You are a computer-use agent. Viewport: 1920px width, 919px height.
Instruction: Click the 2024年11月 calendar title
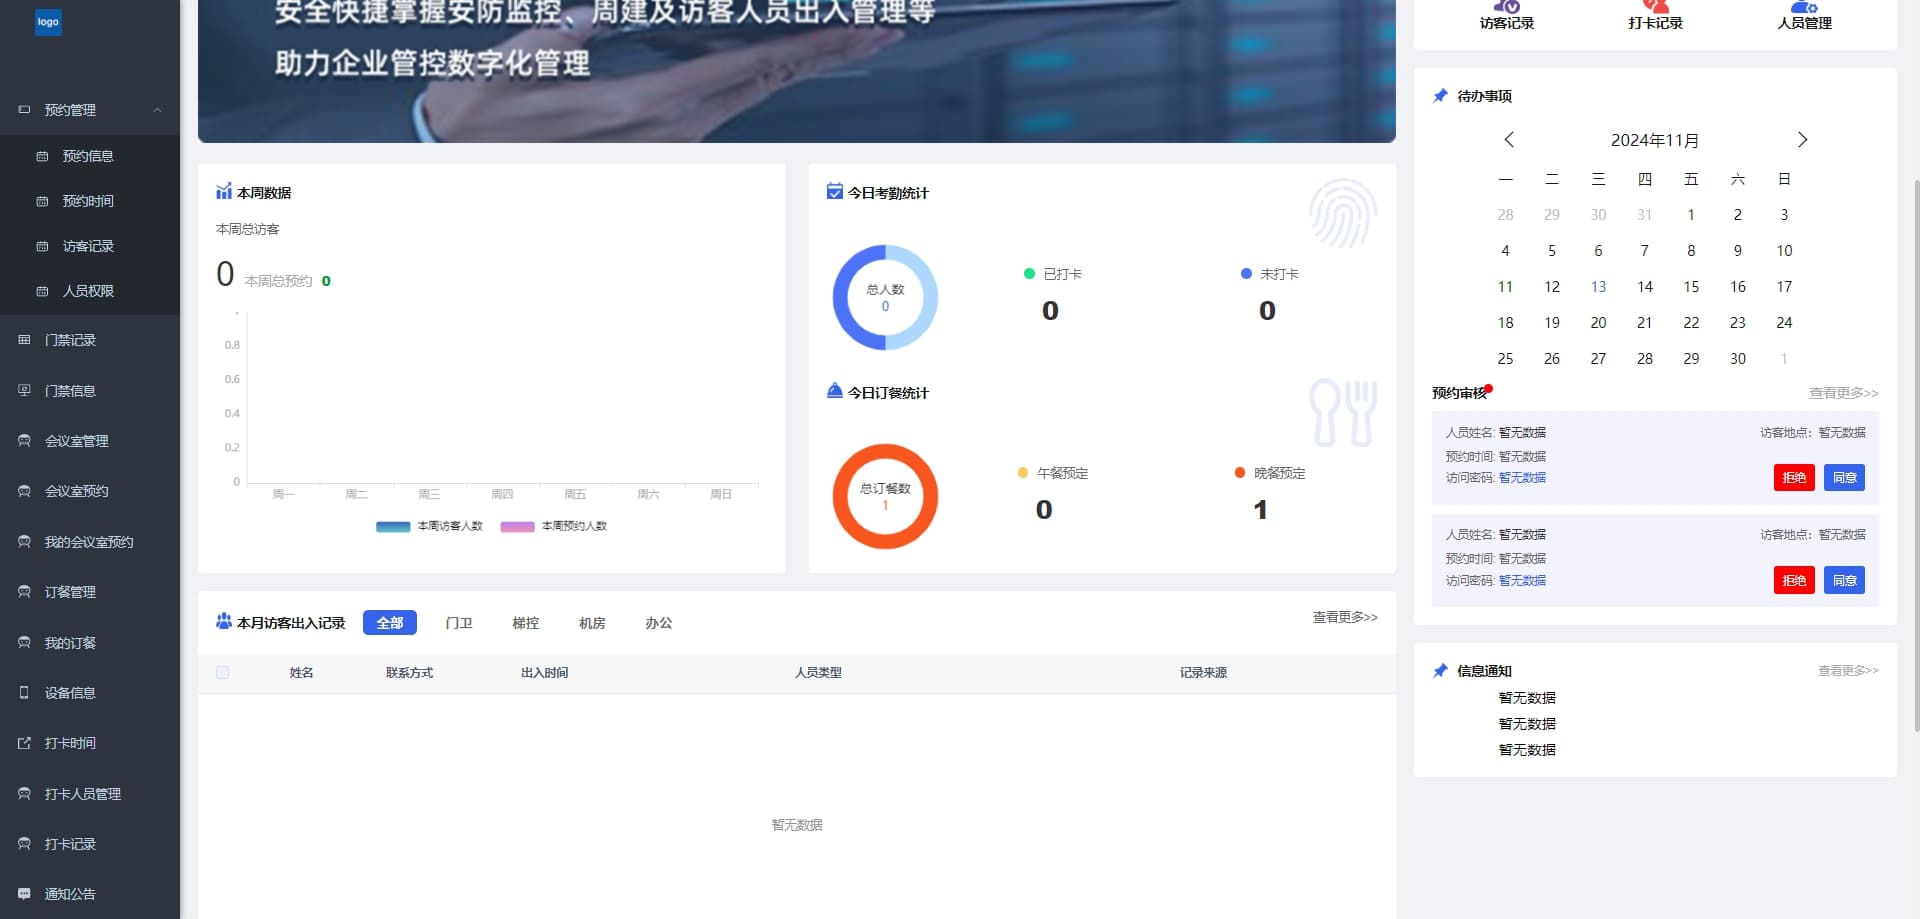1655,141
